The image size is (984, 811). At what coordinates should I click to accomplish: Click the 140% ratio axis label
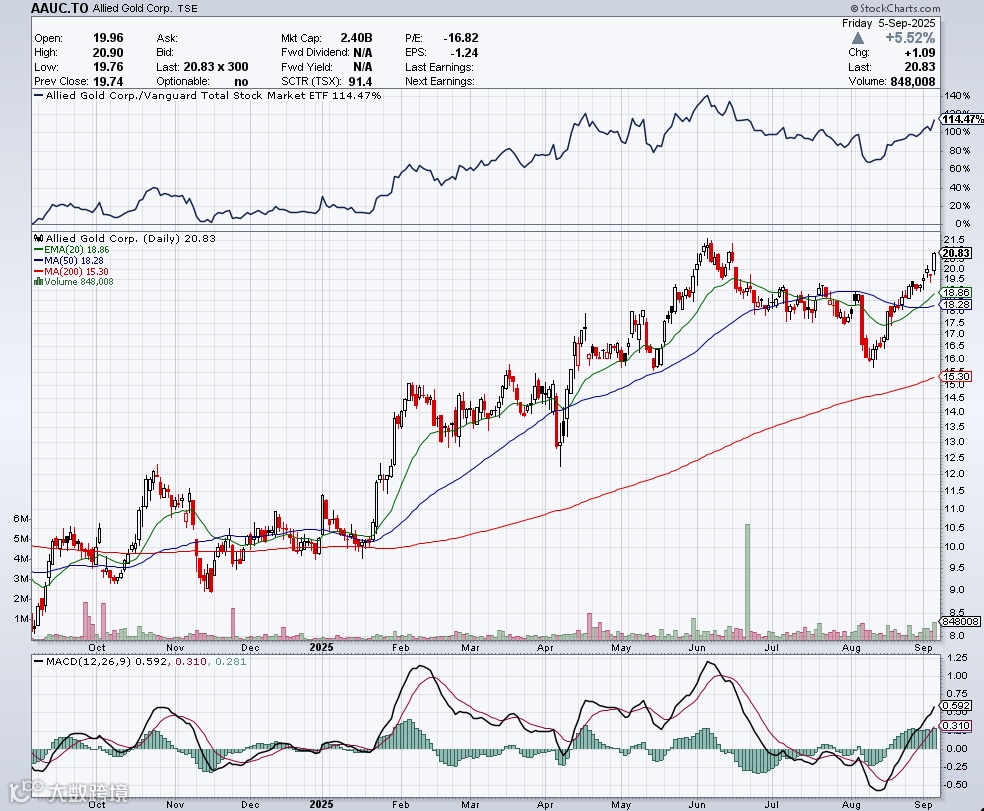[958, 96]
